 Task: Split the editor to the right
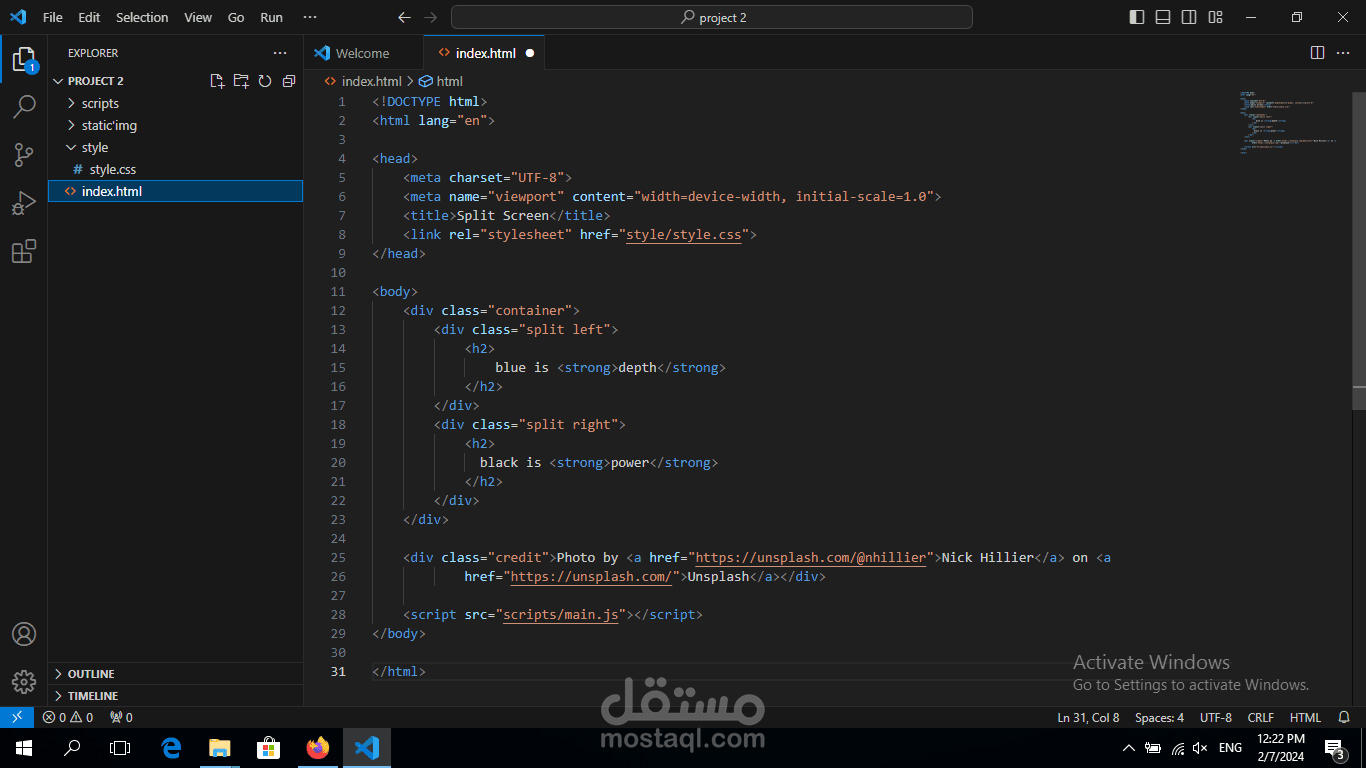pos(1318,53)
